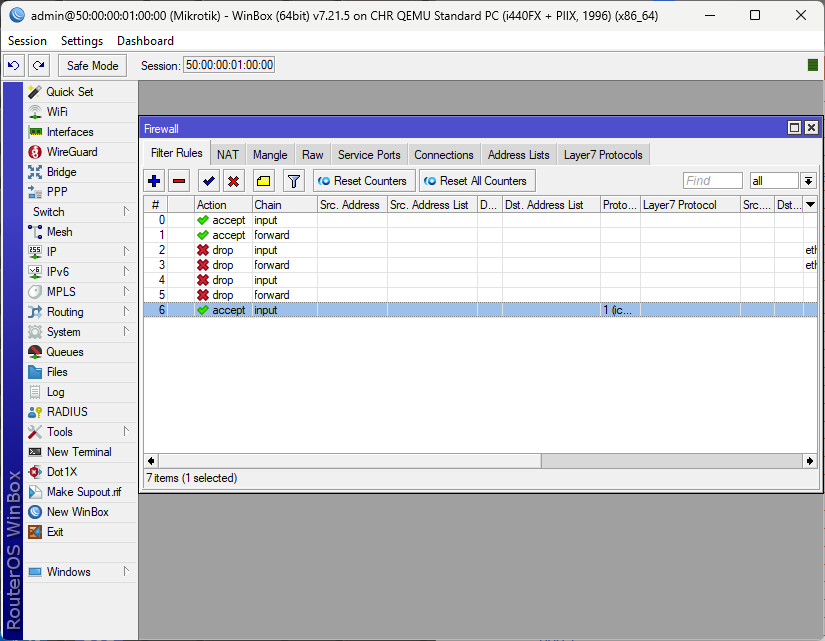Switch to the Address Lists tab
Screen dimensions: 825x641
click(518, 155)
